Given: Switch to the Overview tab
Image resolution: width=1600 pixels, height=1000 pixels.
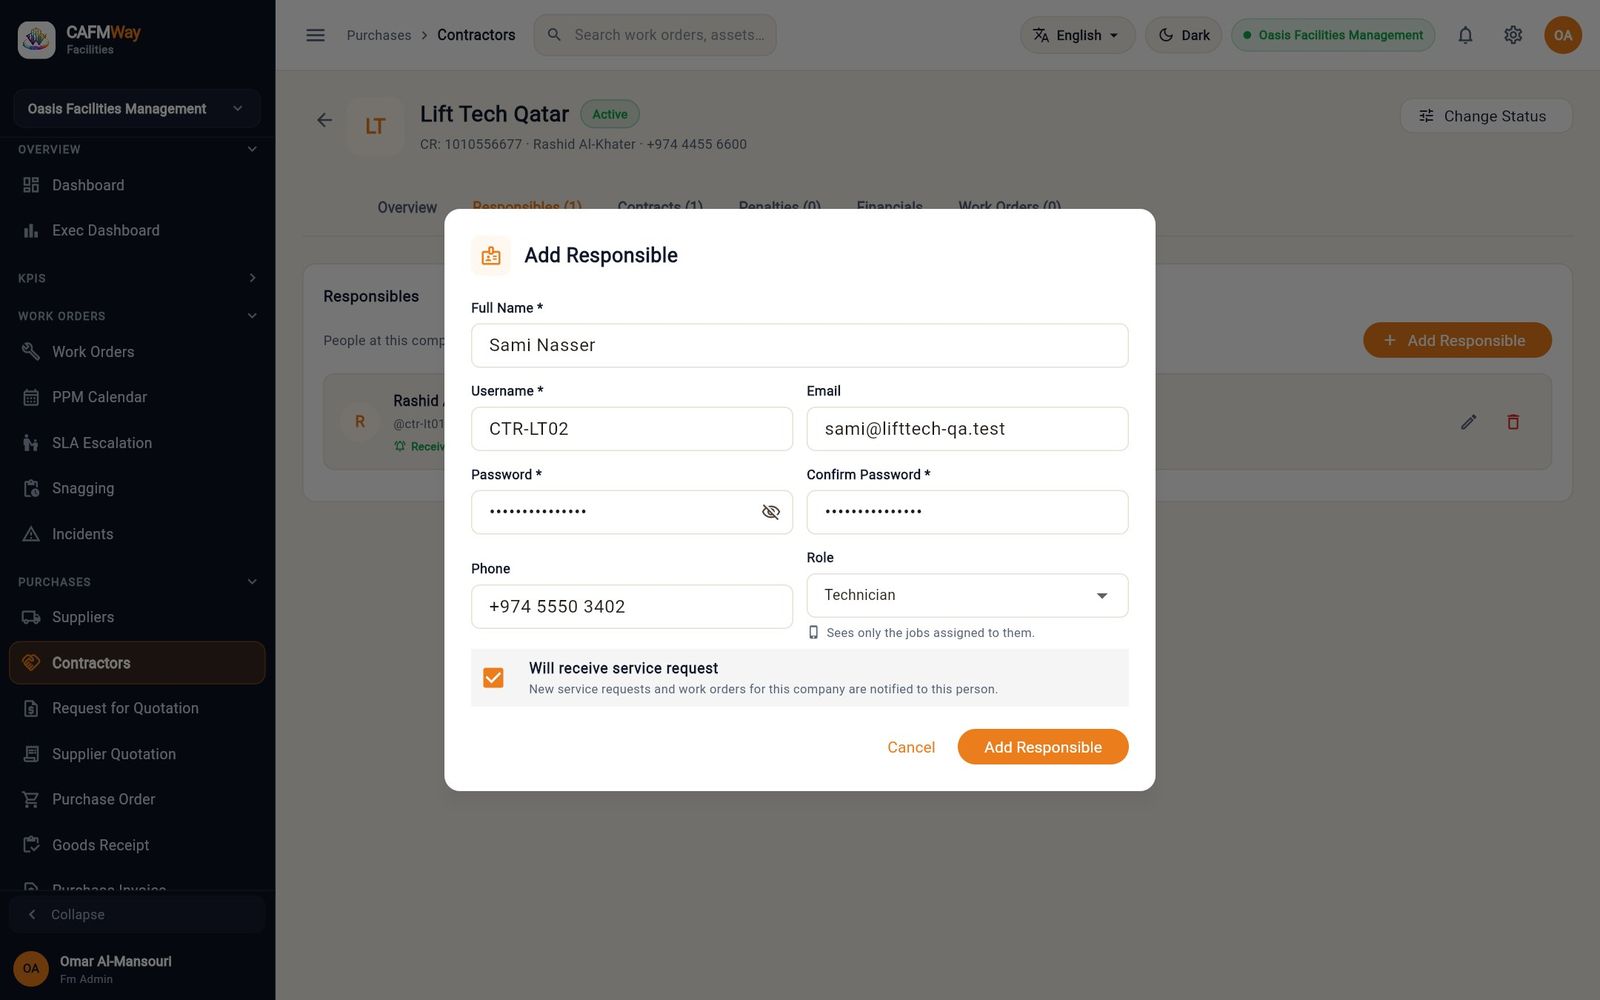Looking at the screenshot, I should (x=407, y=208).
